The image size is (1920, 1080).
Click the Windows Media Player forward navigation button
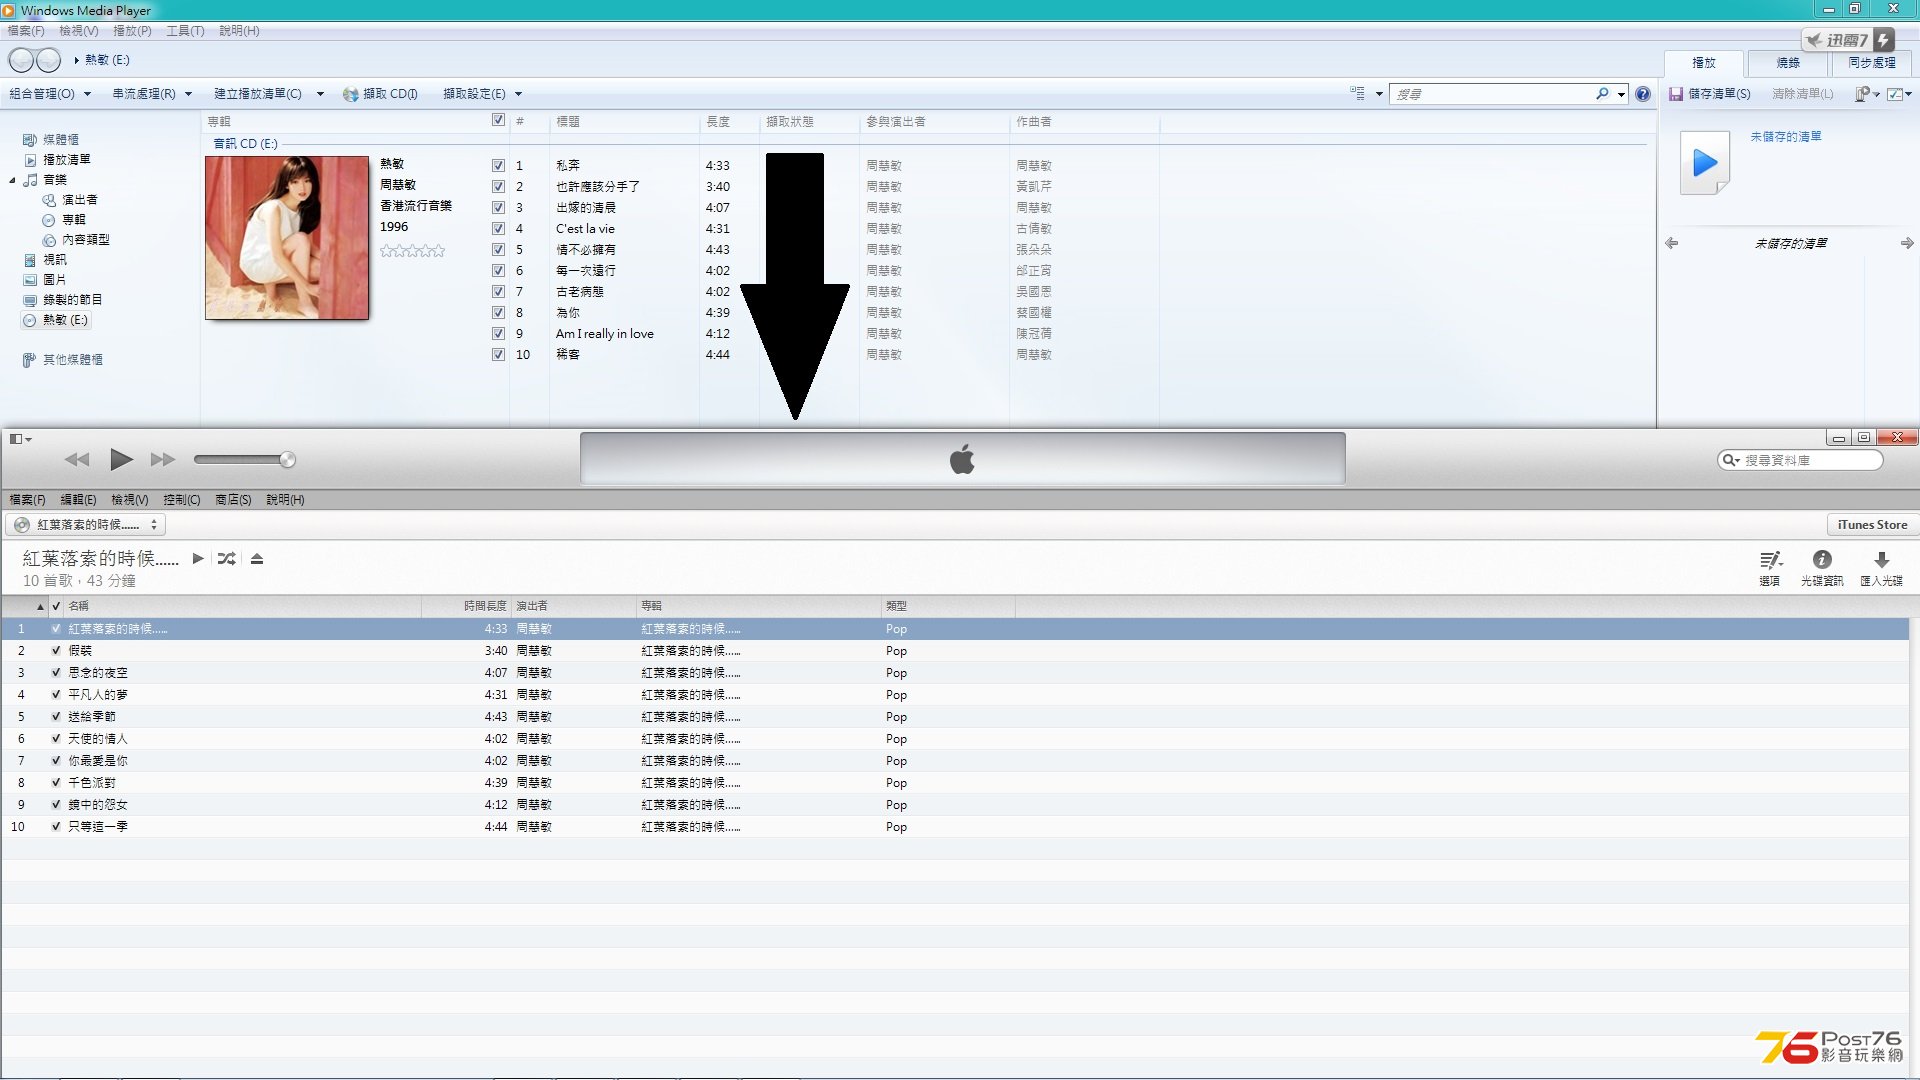tap(48, 60)
